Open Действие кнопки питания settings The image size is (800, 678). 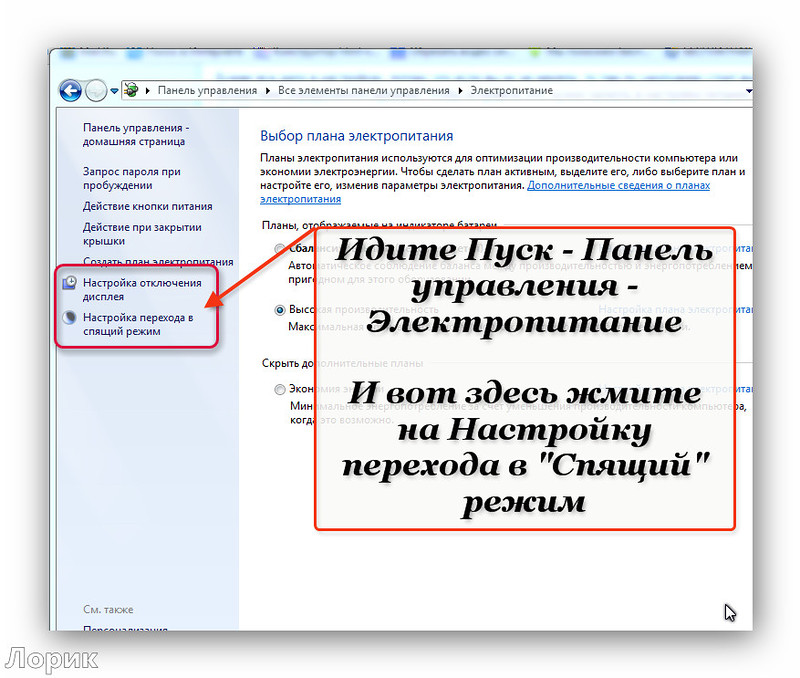(147, 206)
